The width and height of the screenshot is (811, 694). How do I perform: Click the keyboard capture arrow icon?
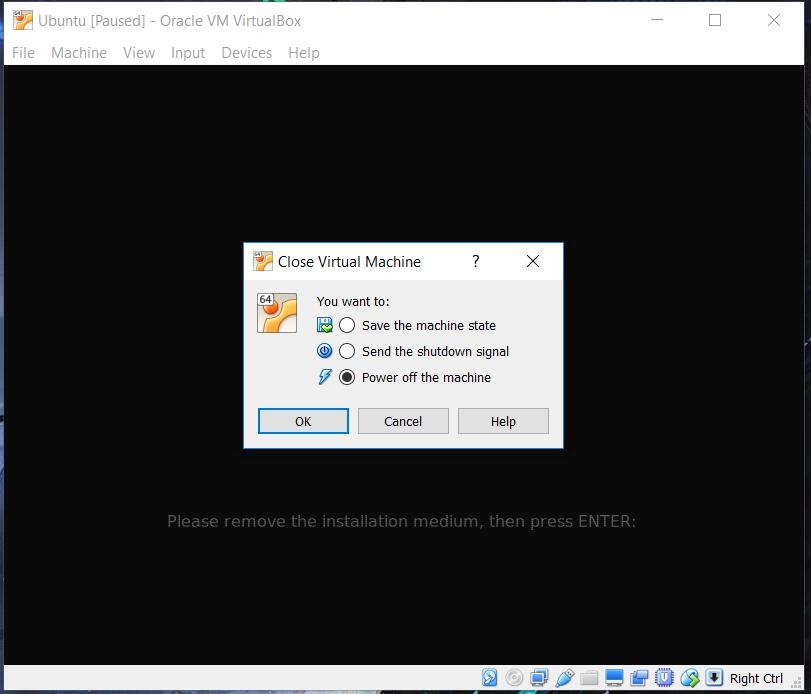tap(714, 677)
